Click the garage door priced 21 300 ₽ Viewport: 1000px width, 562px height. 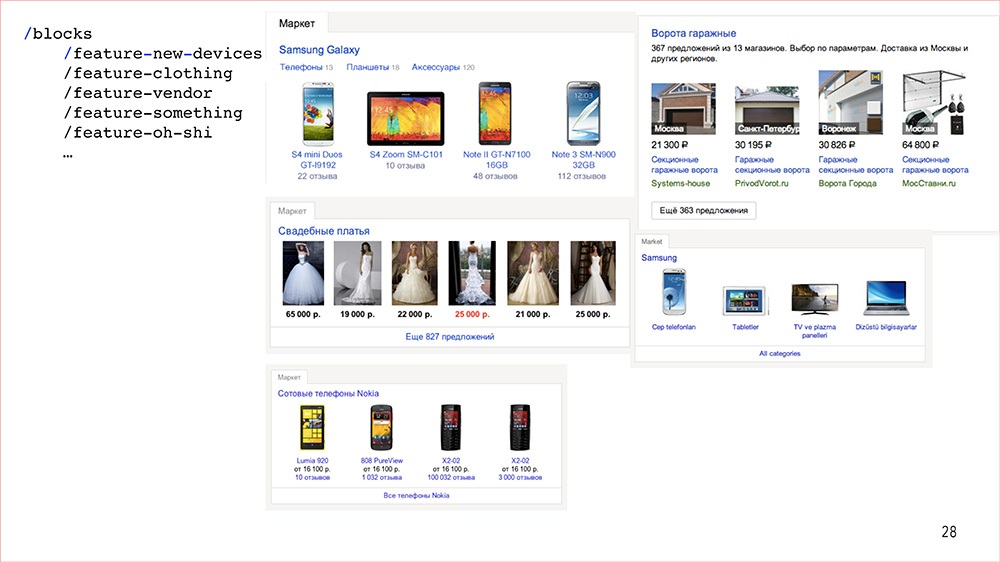tap(683, 108)
